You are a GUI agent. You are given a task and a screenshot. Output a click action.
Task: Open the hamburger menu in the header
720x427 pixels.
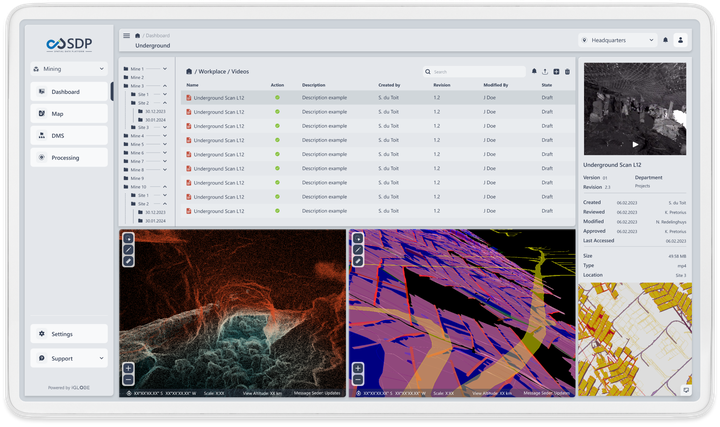pyautogui.click(x=126, y=35)
